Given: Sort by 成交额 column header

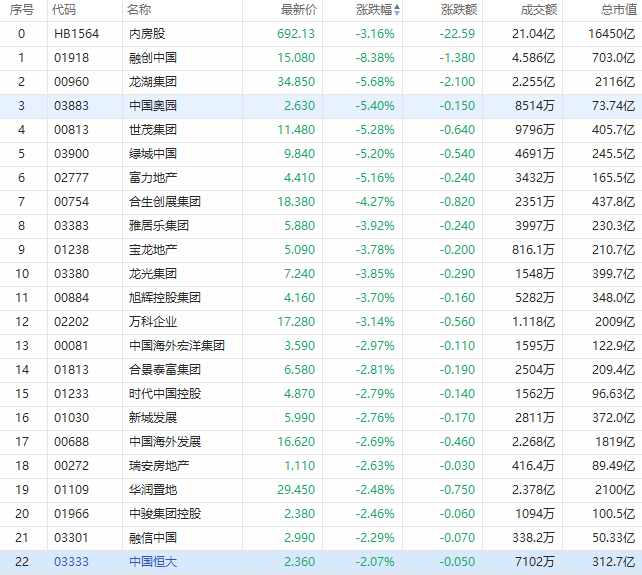Looking at the screenshot, I should [539, 9].
